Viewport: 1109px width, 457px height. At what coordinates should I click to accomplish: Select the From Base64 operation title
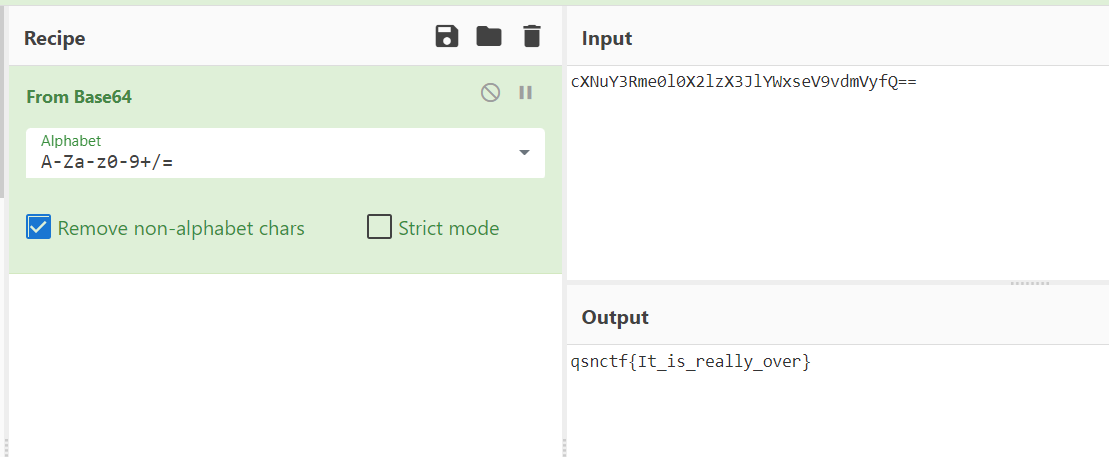79,97
